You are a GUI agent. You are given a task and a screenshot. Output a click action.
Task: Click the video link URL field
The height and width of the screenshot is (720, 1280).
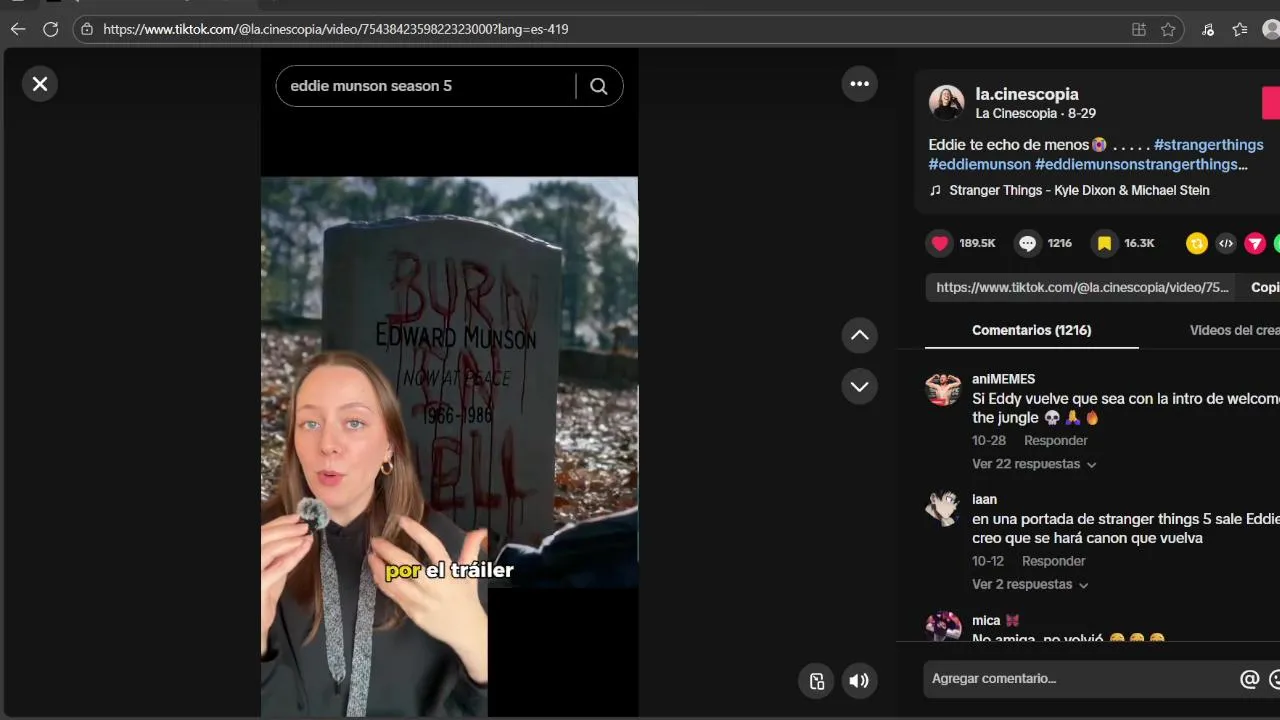pos(1082,287)
